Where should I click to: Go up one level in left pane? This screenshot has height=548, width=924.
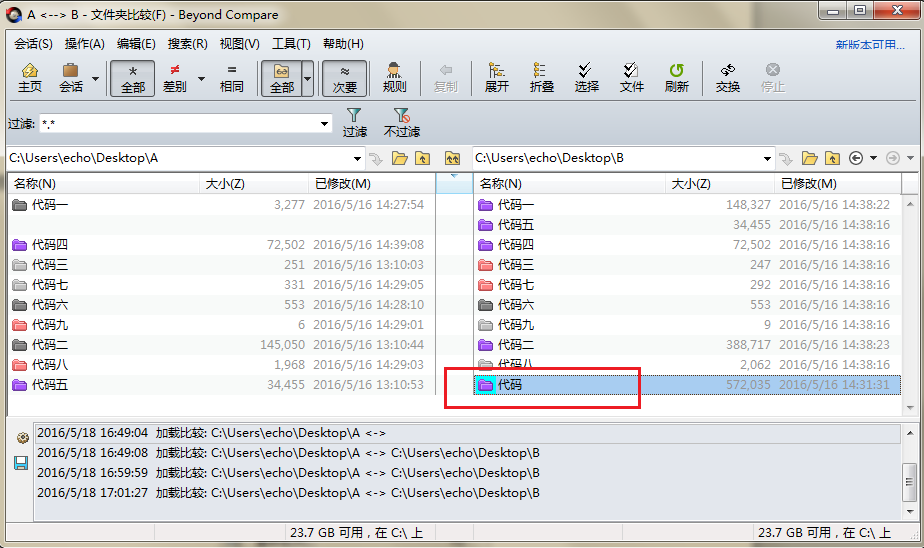pyautogui.click(x=423, y=159)
